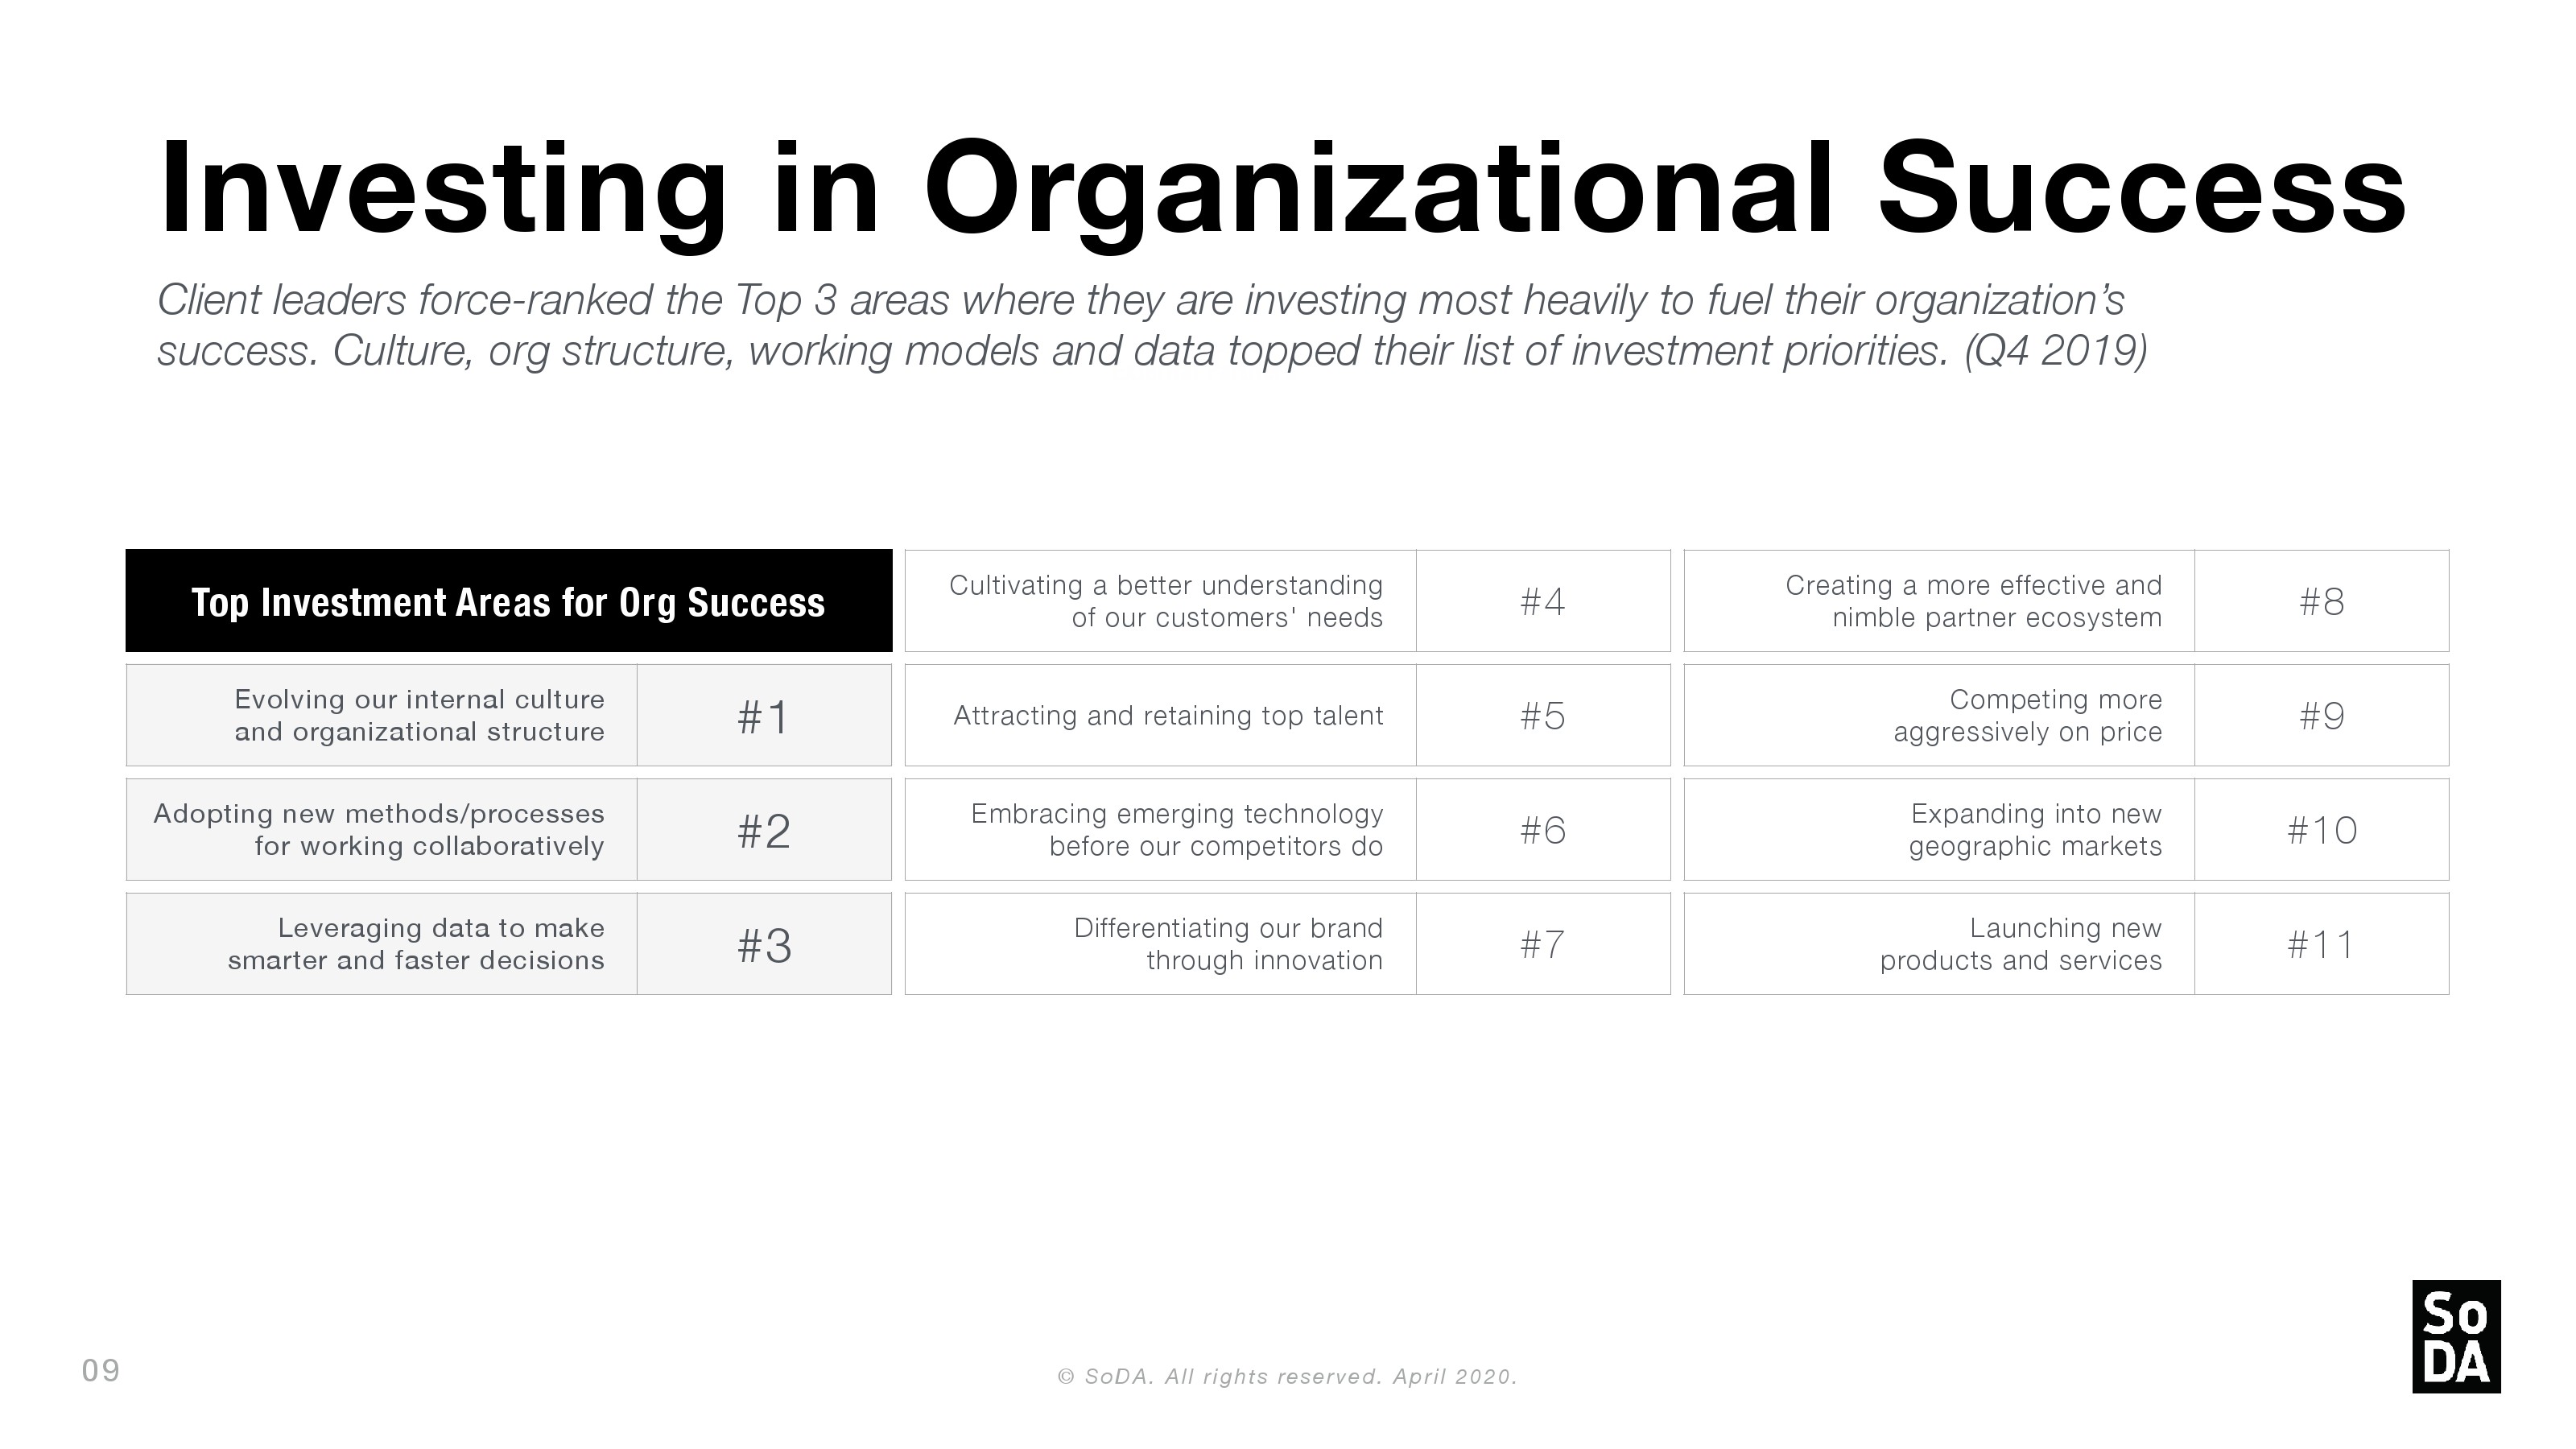Click the '#2' rank cell
Viewport: 2576px width, 1449px height.
click(764, 830)
